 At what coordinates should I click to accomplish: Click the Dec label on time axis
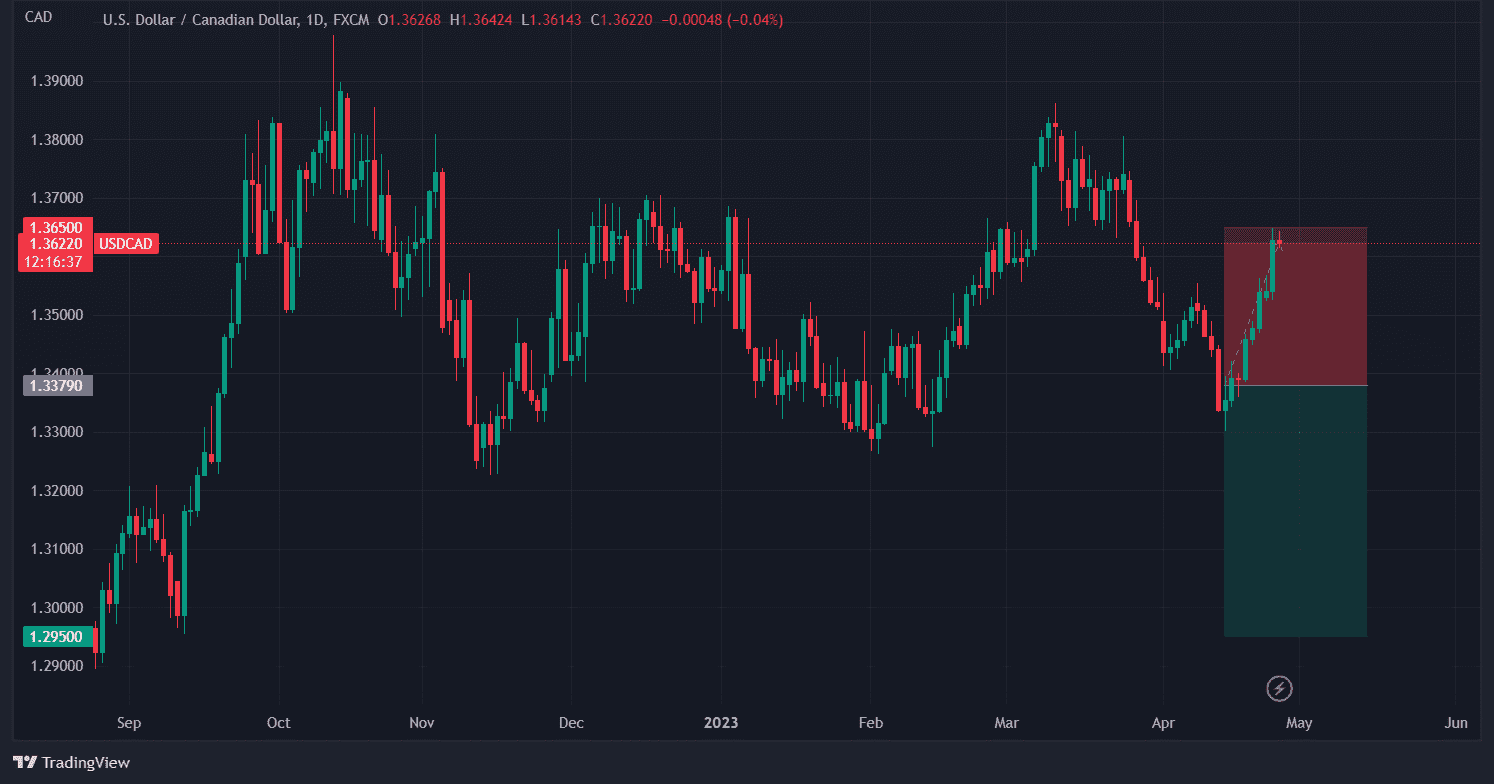(x=571, y=723)
